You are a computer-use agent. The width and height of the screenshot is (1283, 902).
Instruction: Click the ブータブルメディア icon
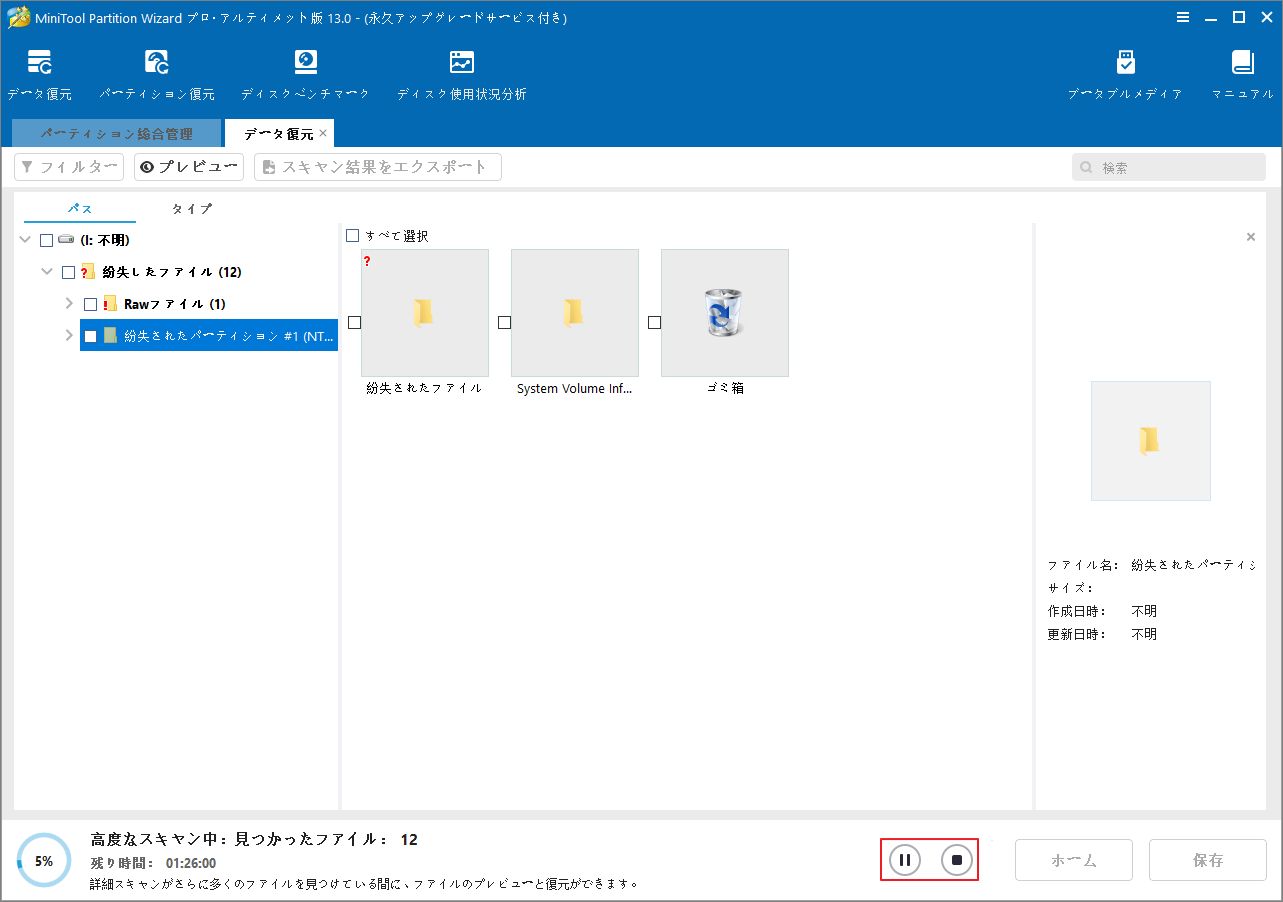[x=1125, y=62]
